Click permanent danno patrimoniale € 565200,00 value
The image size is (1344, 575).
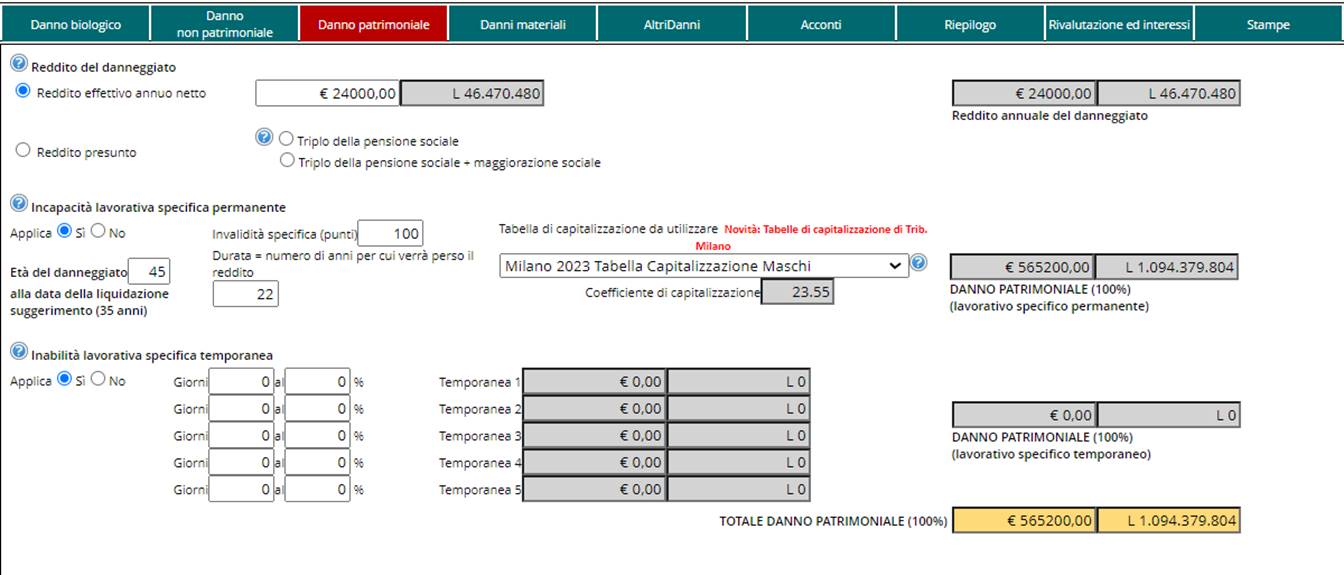[x=1022, y=267]
